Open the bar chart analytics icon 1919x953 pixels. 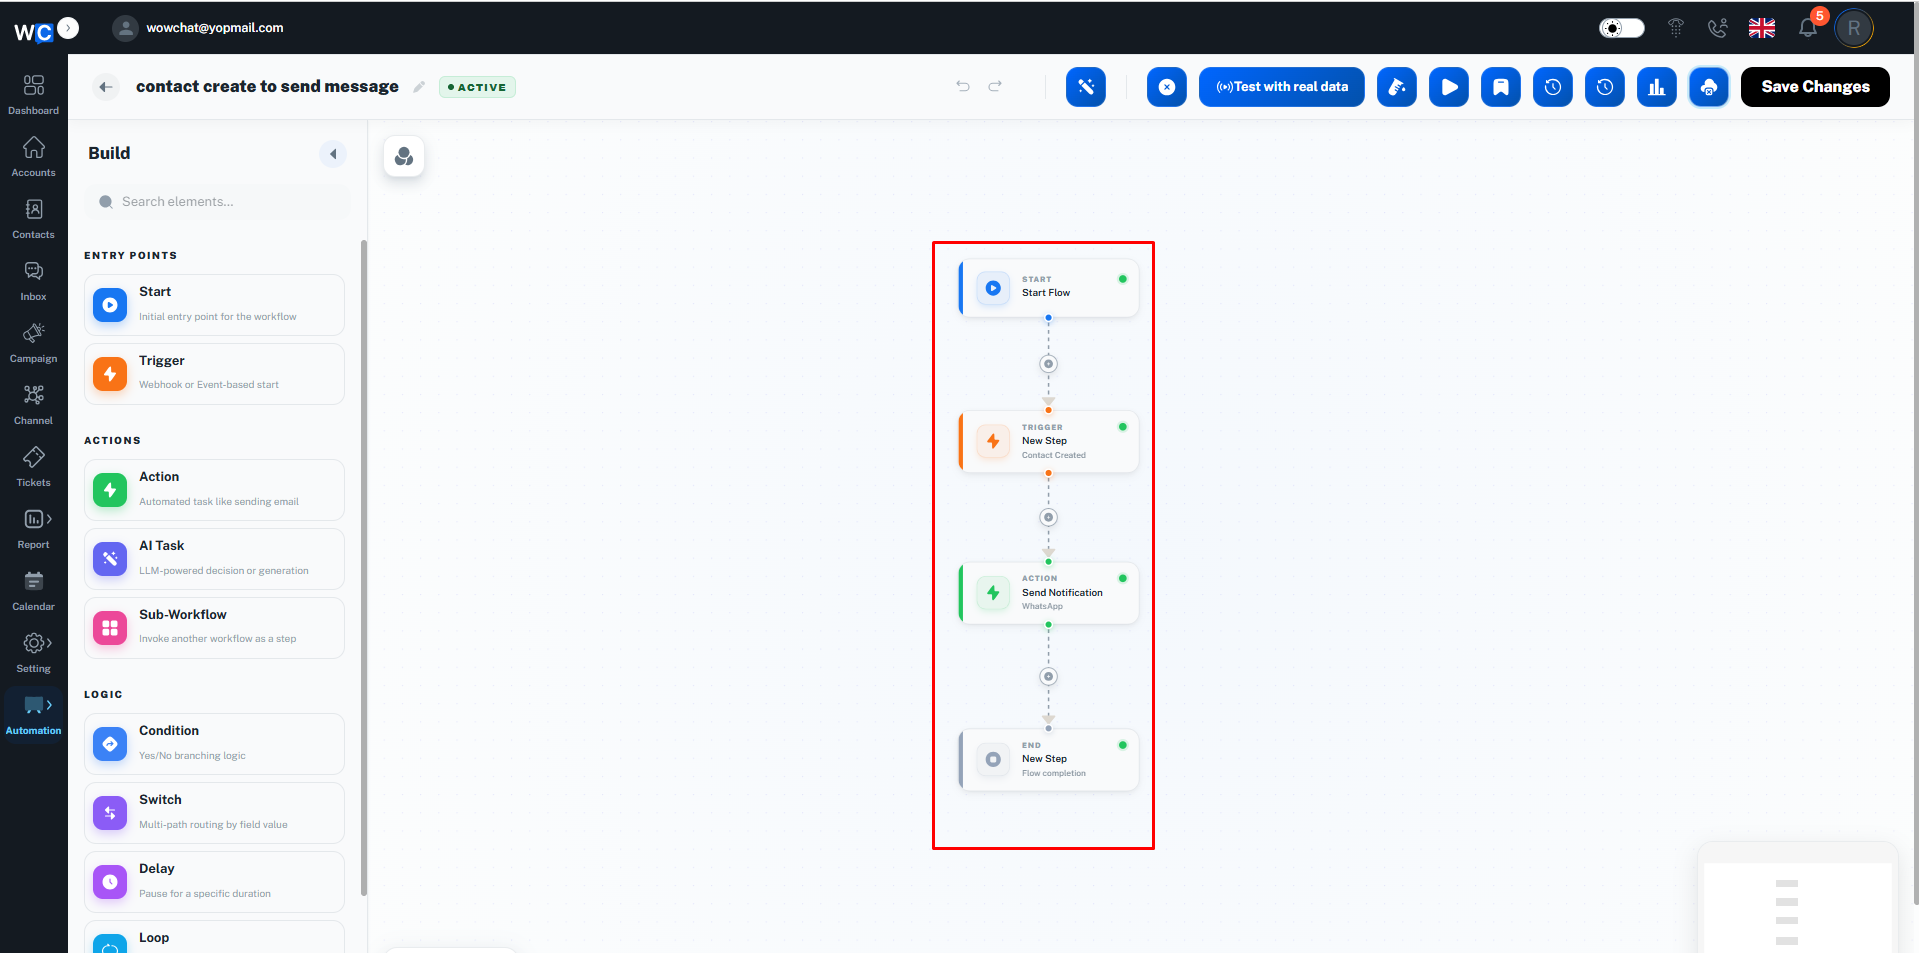tap(1656, 87)
